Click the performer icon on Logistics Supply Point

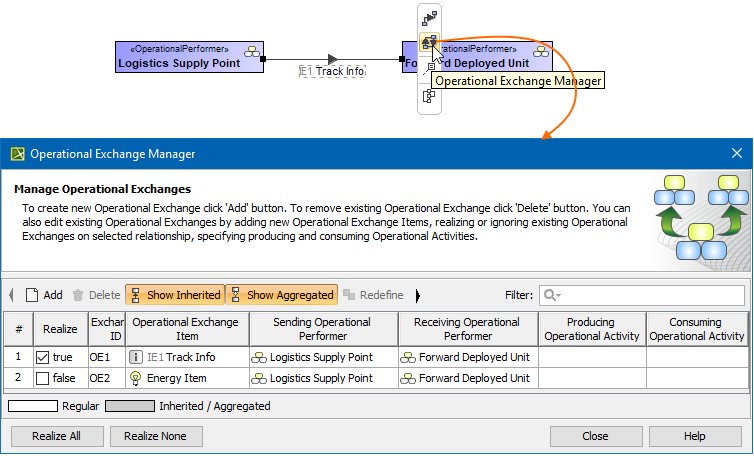(x=252, y=51)
